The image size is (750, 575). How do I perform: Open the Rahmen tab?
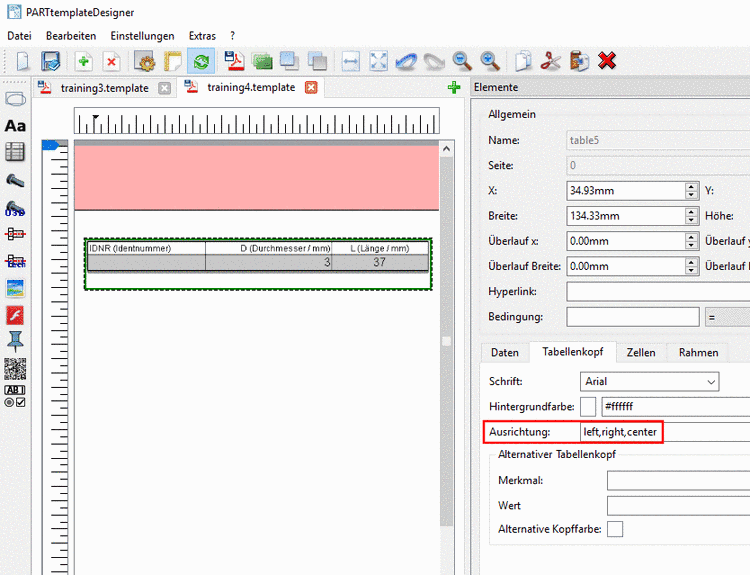[x=698, y=353]
